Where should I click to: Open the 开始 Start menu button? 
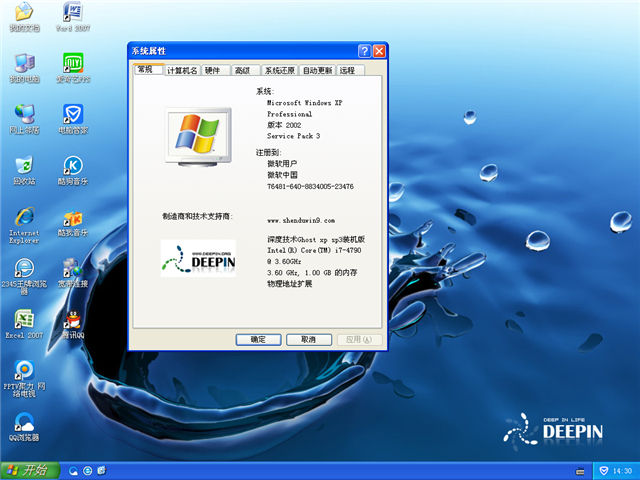pyautogui.click(x=30, y=471)
